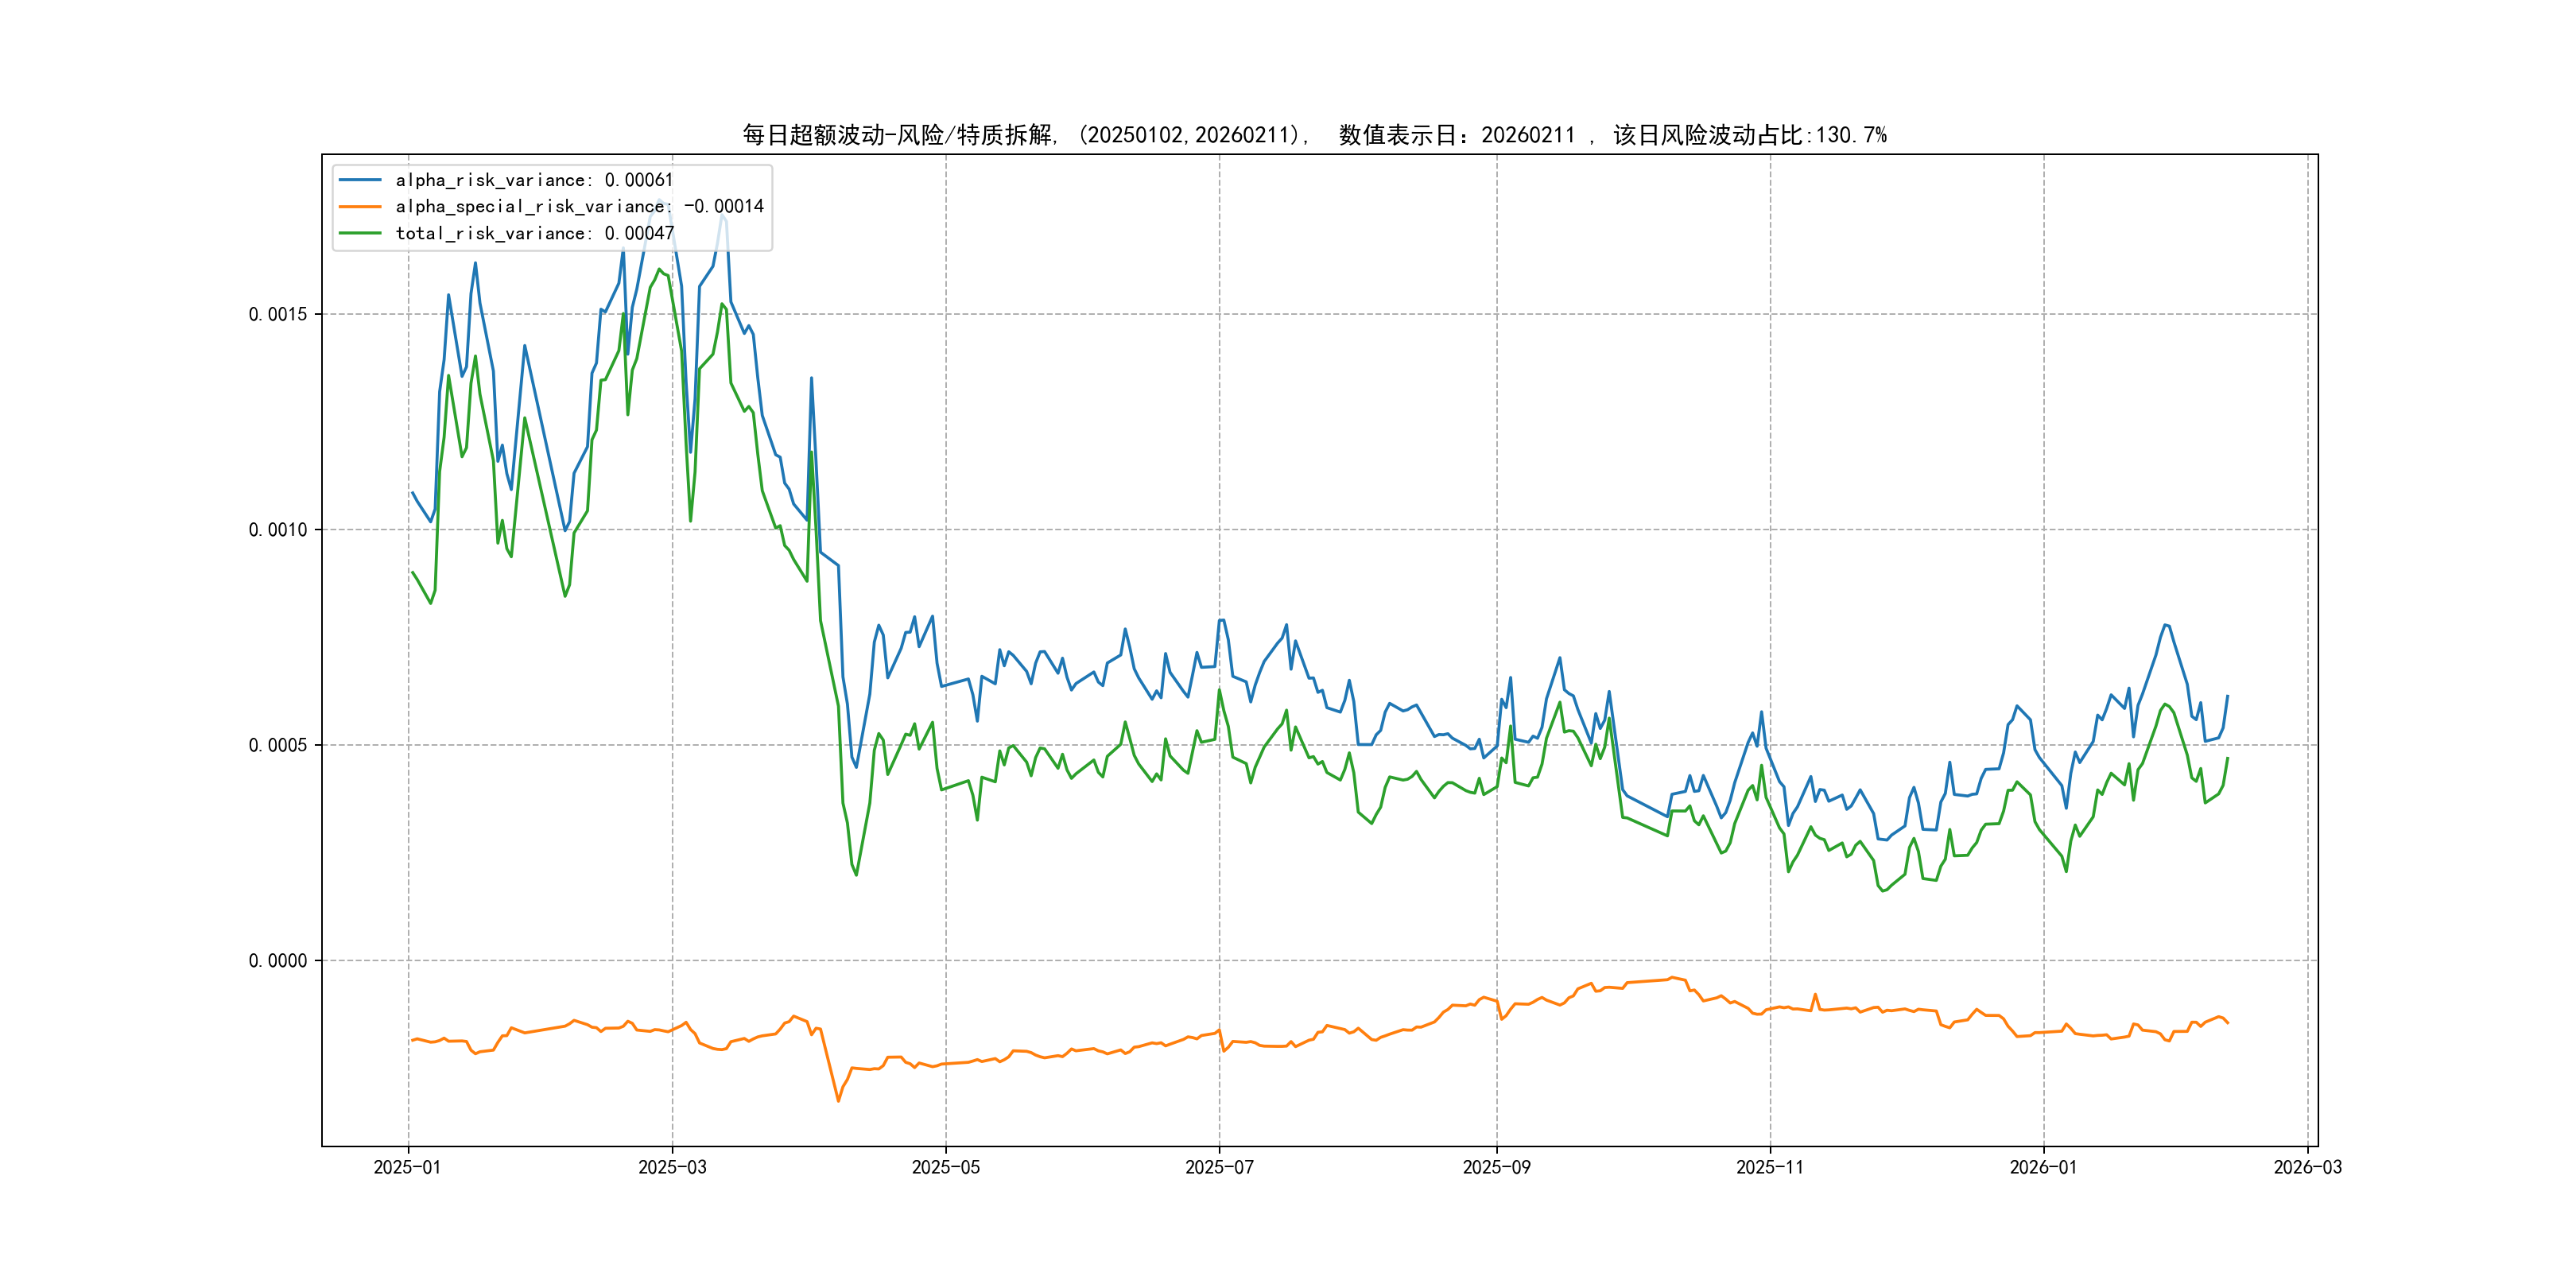2576x1288 pixels.
Task: Click the 2025-11 x-axis tick label
Action: (x=1770, y=1168)
